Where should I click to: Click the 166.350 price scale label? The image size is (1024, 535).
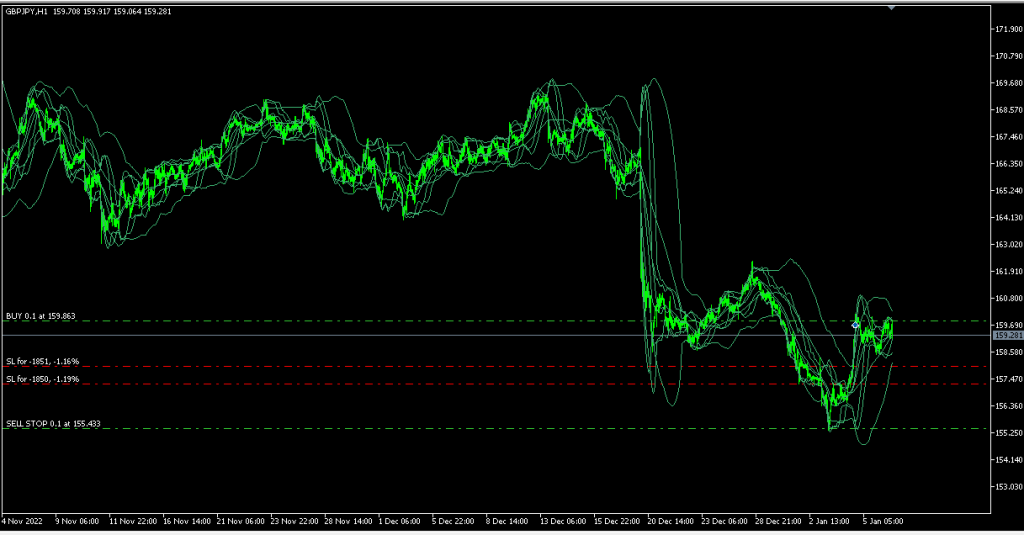click(1007, 163)
